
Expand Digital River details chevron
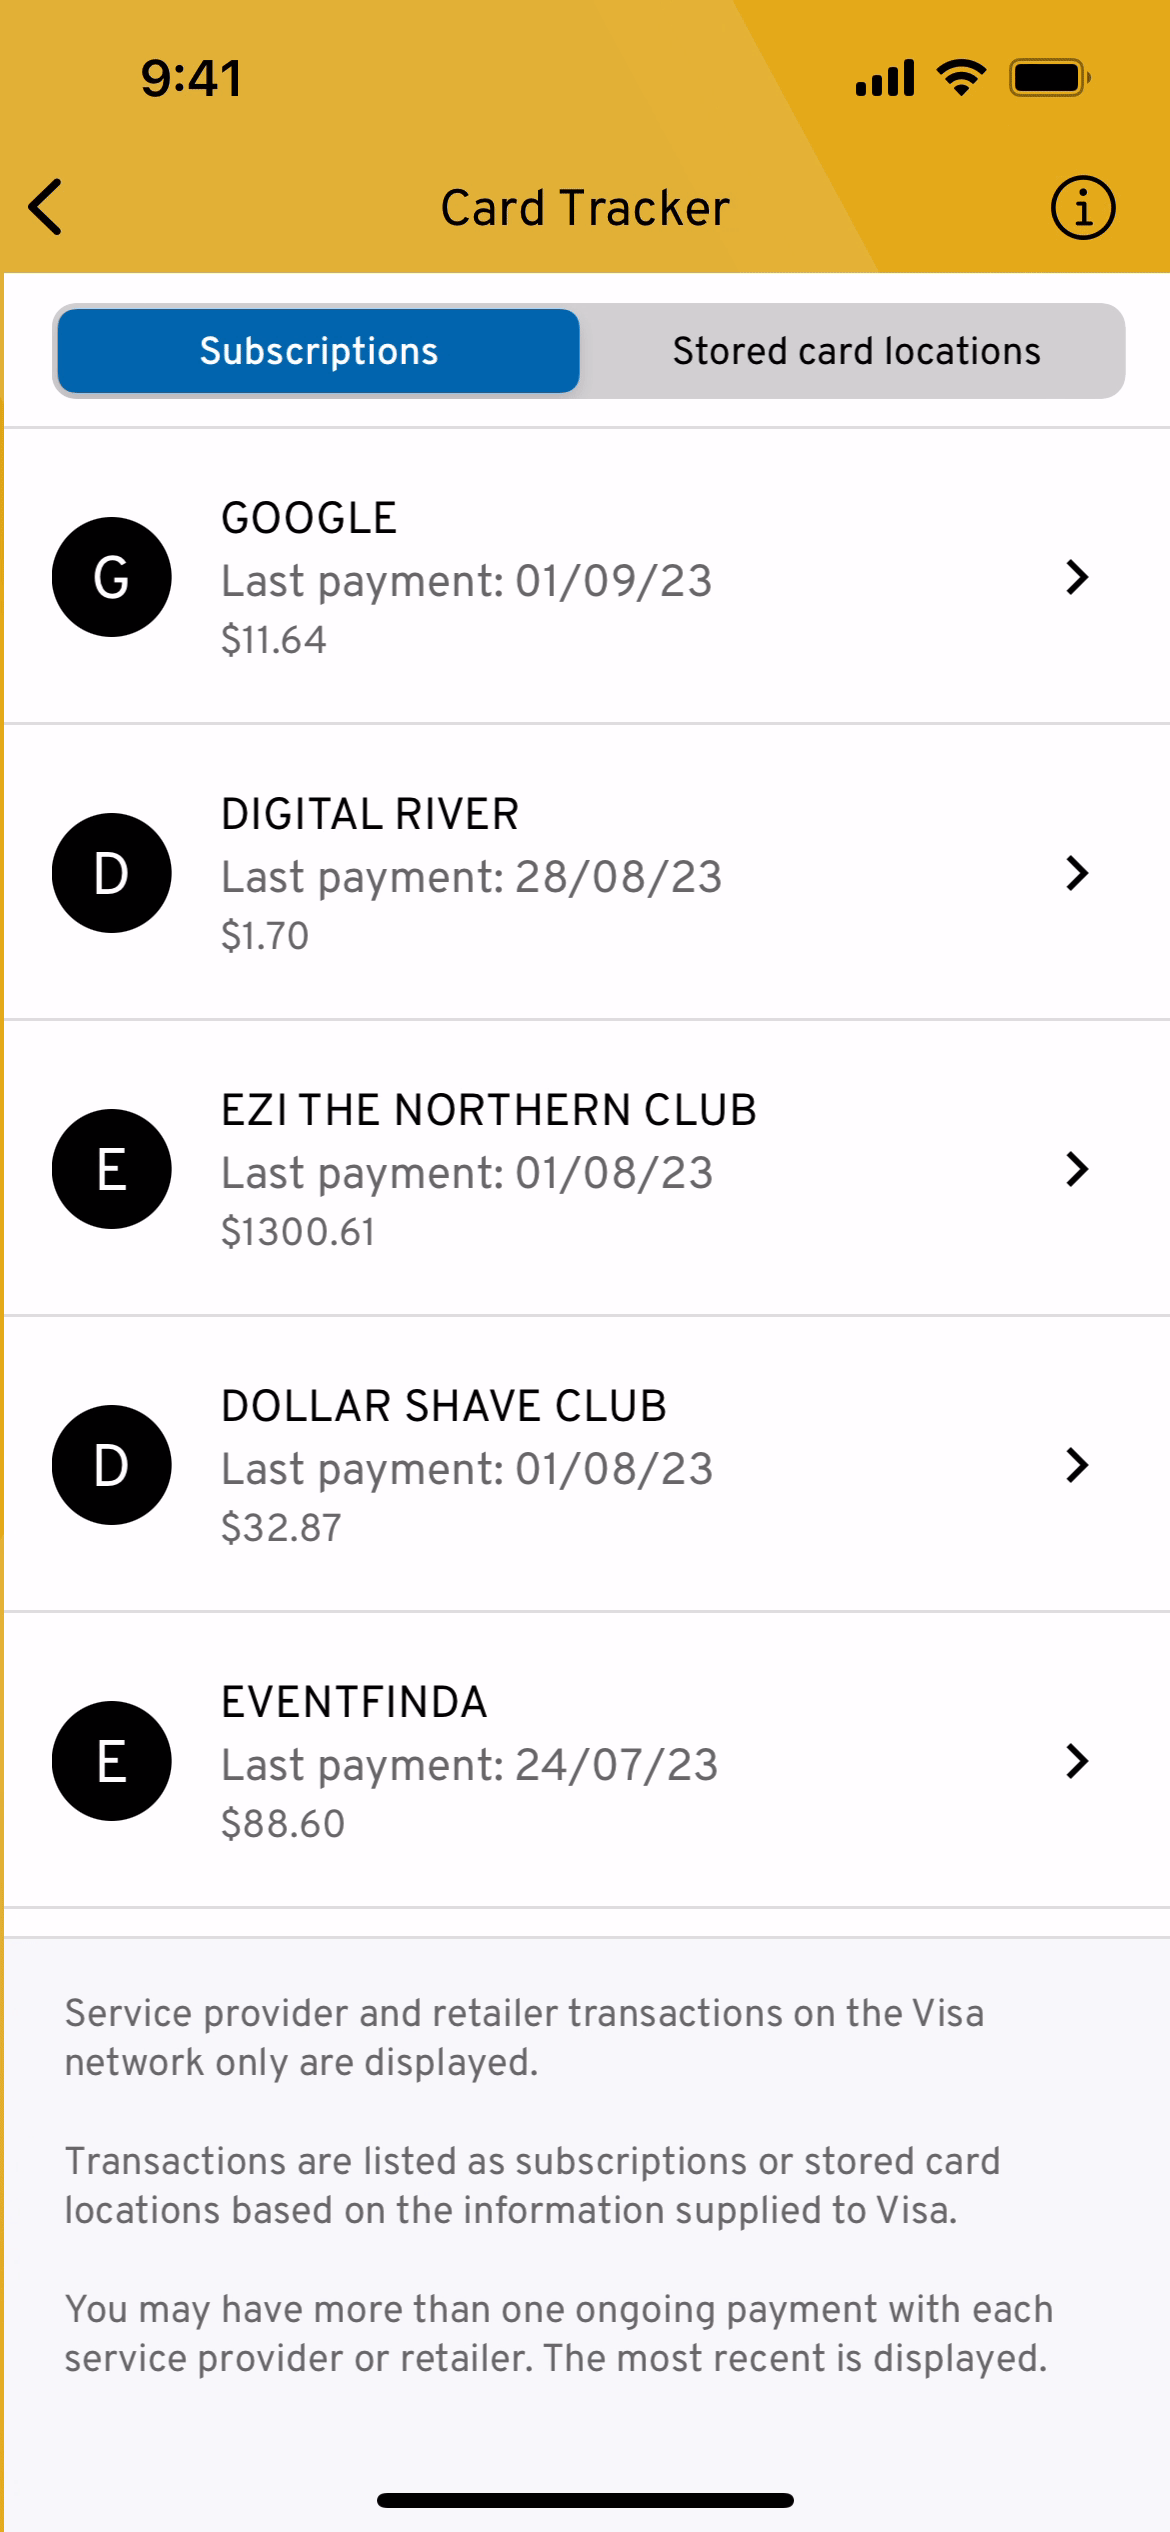(1076, 873)
